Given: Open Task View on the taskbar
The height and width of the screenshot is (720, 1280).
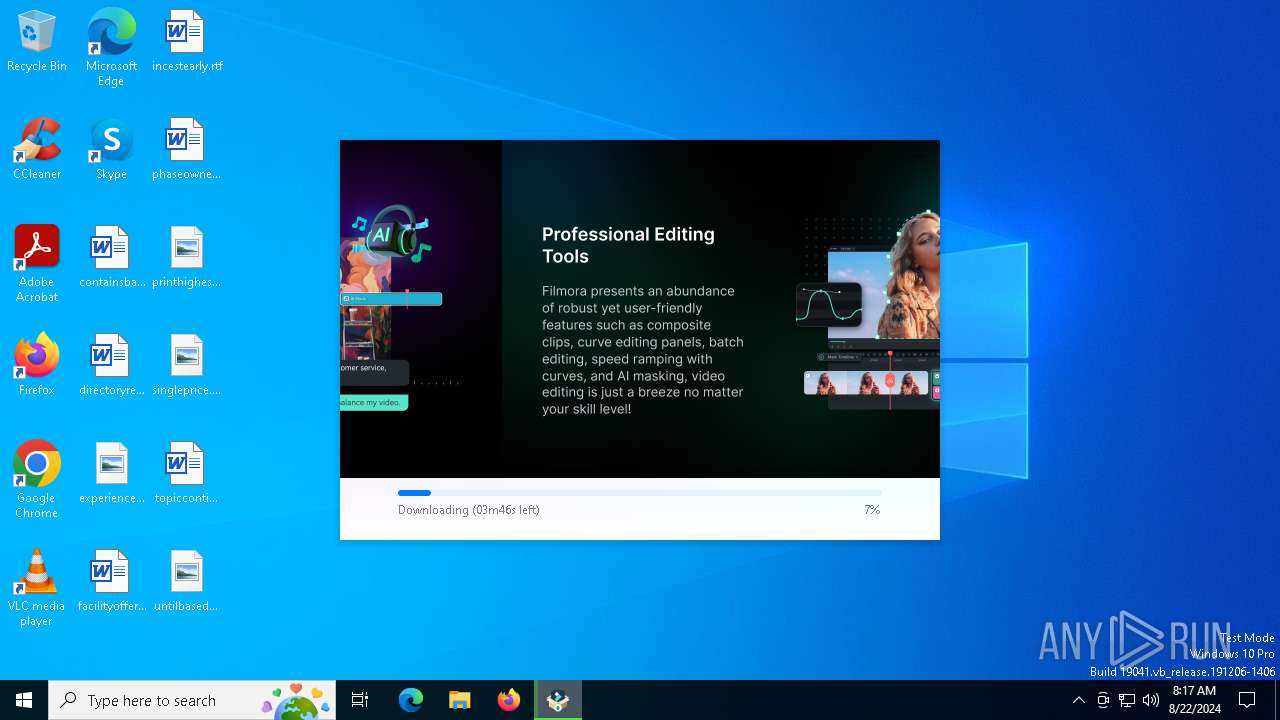Looking at the screenshot, I should click(x=360, y=700).
